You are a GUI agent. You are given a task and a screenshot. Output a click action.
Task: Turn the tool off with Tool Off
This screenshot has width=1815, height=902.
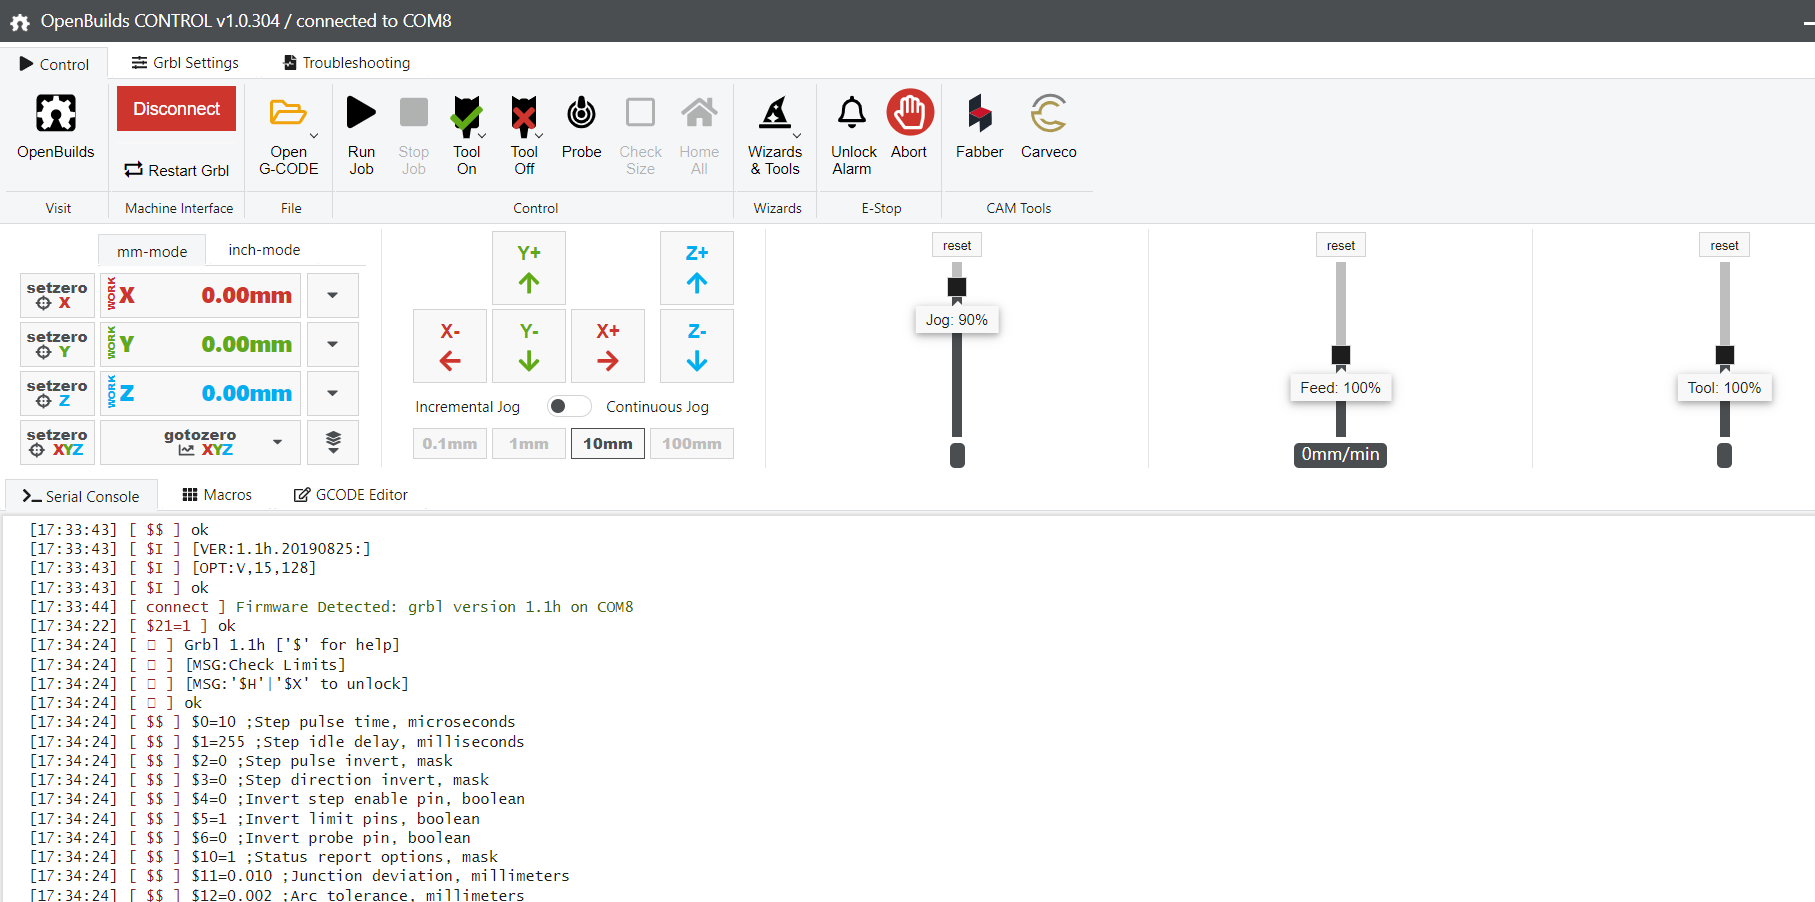coord(524,135)
